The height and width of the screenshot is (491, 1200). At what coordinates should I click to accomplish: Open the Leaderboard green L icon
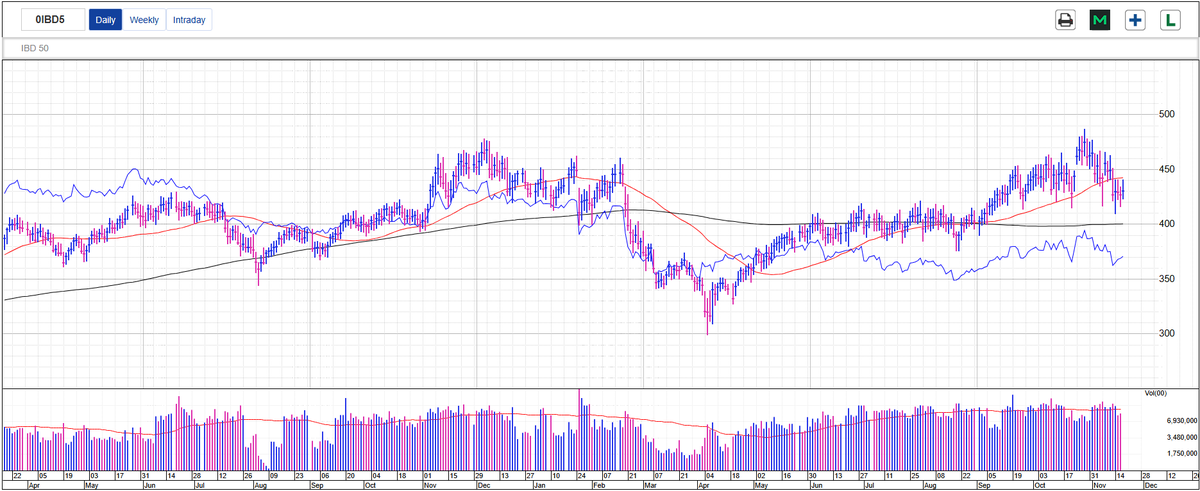click(1170, 20)
